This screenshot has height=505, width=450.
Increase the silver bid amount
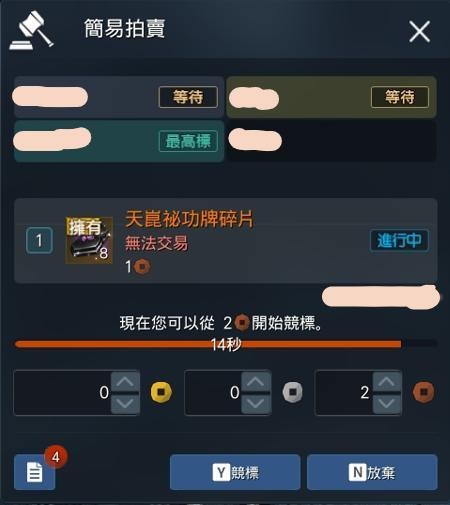tap(256, 382)
